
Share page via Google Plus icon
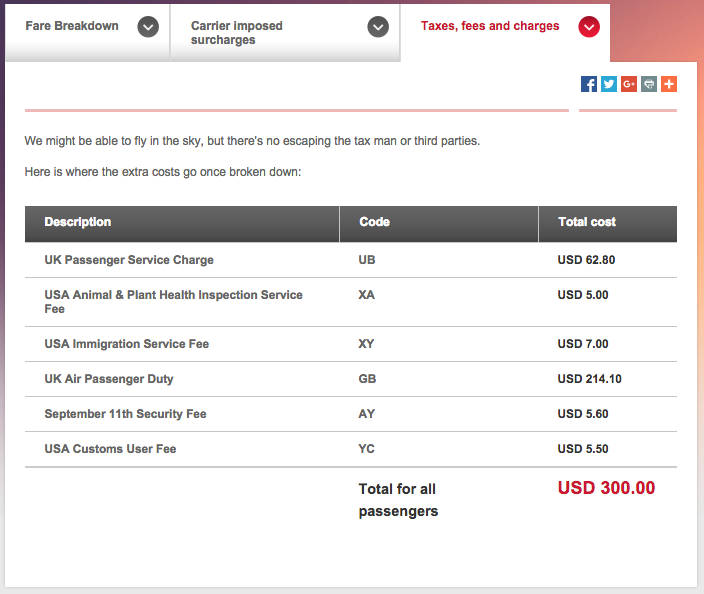pyautogui.click(x=629, y=84)
